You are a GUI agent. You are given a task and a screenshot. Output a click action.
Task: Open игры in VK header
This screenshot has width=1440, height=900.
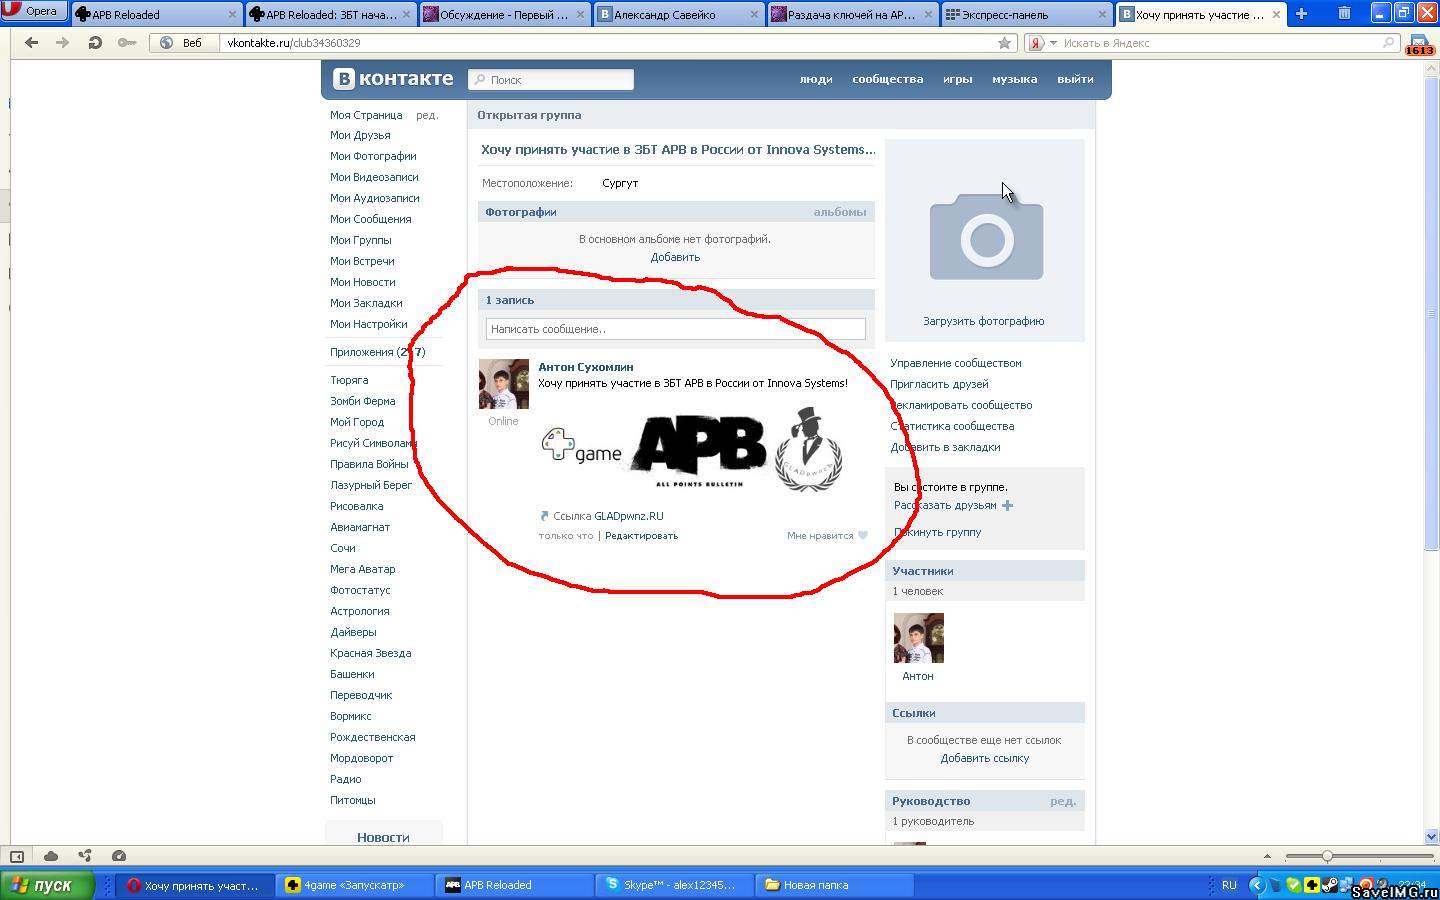click(x=957, y=79)
